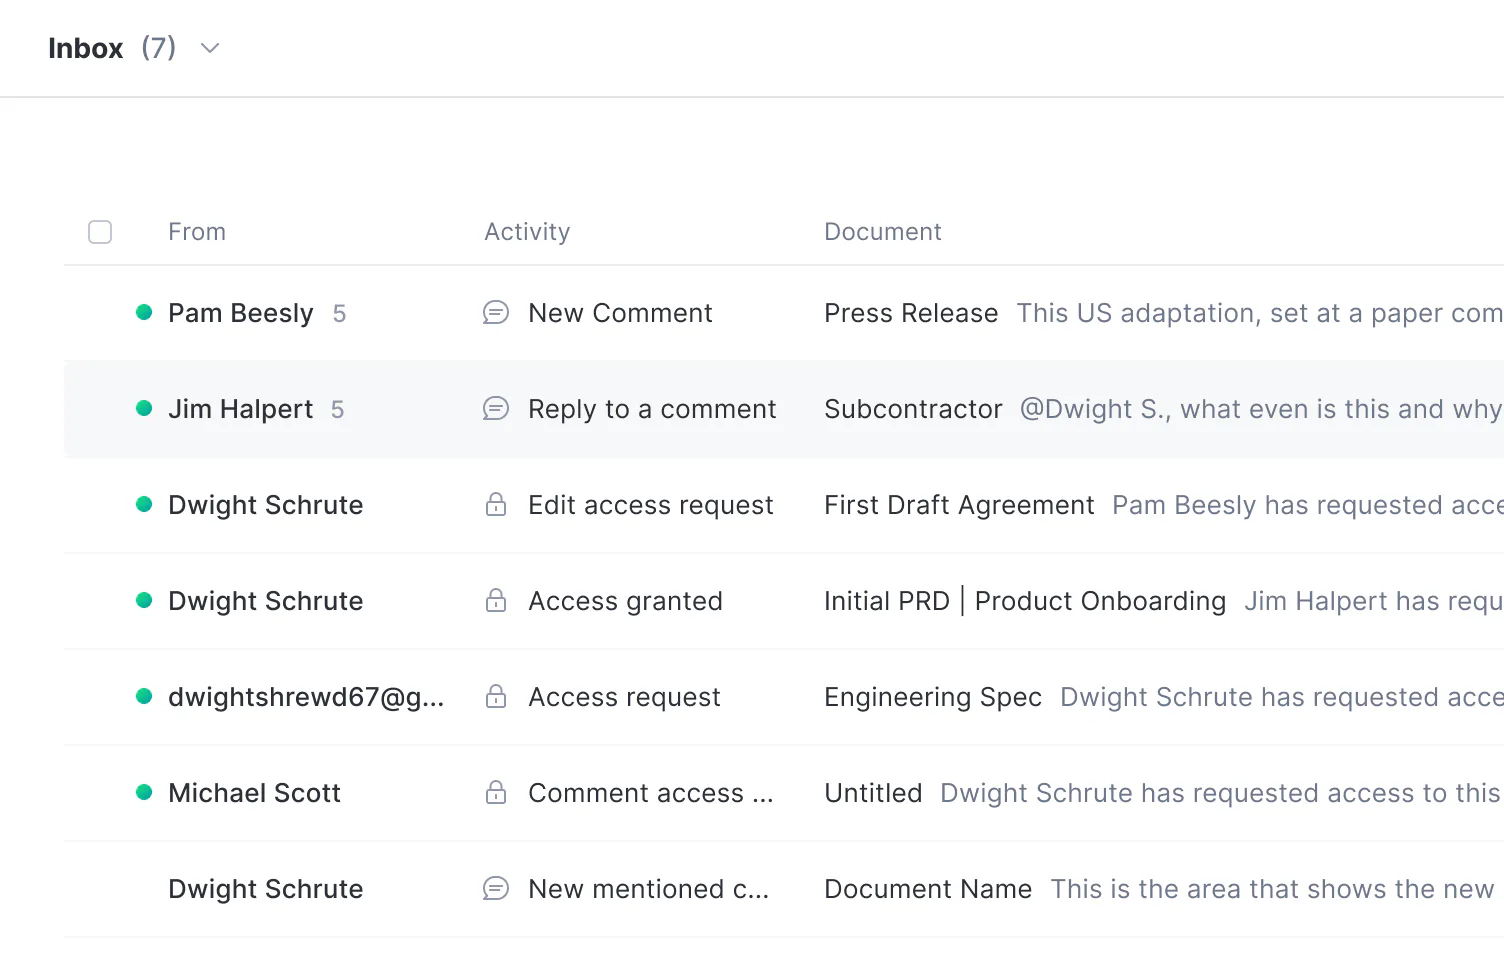Click lock icon beside Comment access
The height and width of the screenshot is (968, 1504).
click(496, 792)
